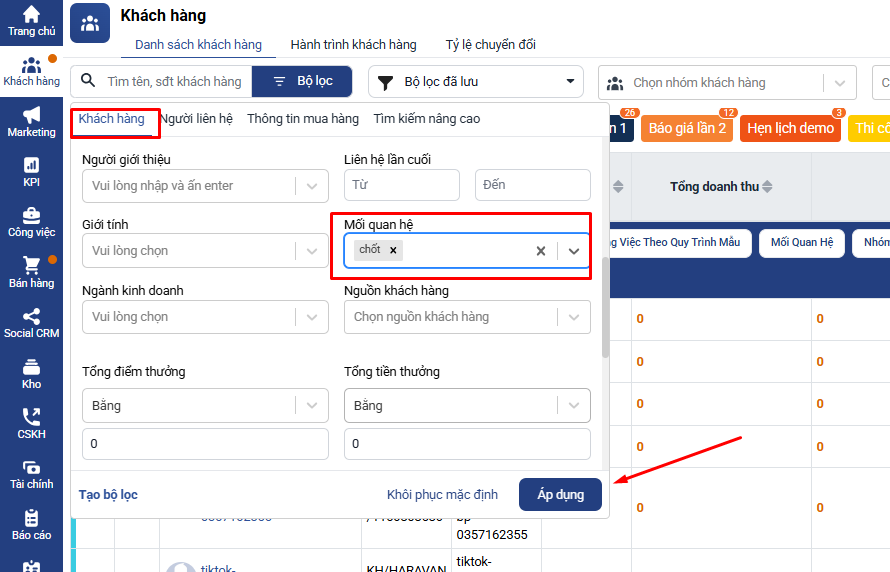Open the Nguồn khách hàng dropdown
Screen dimensions: 890x572
pyautogui.click(x=574, y=317)
